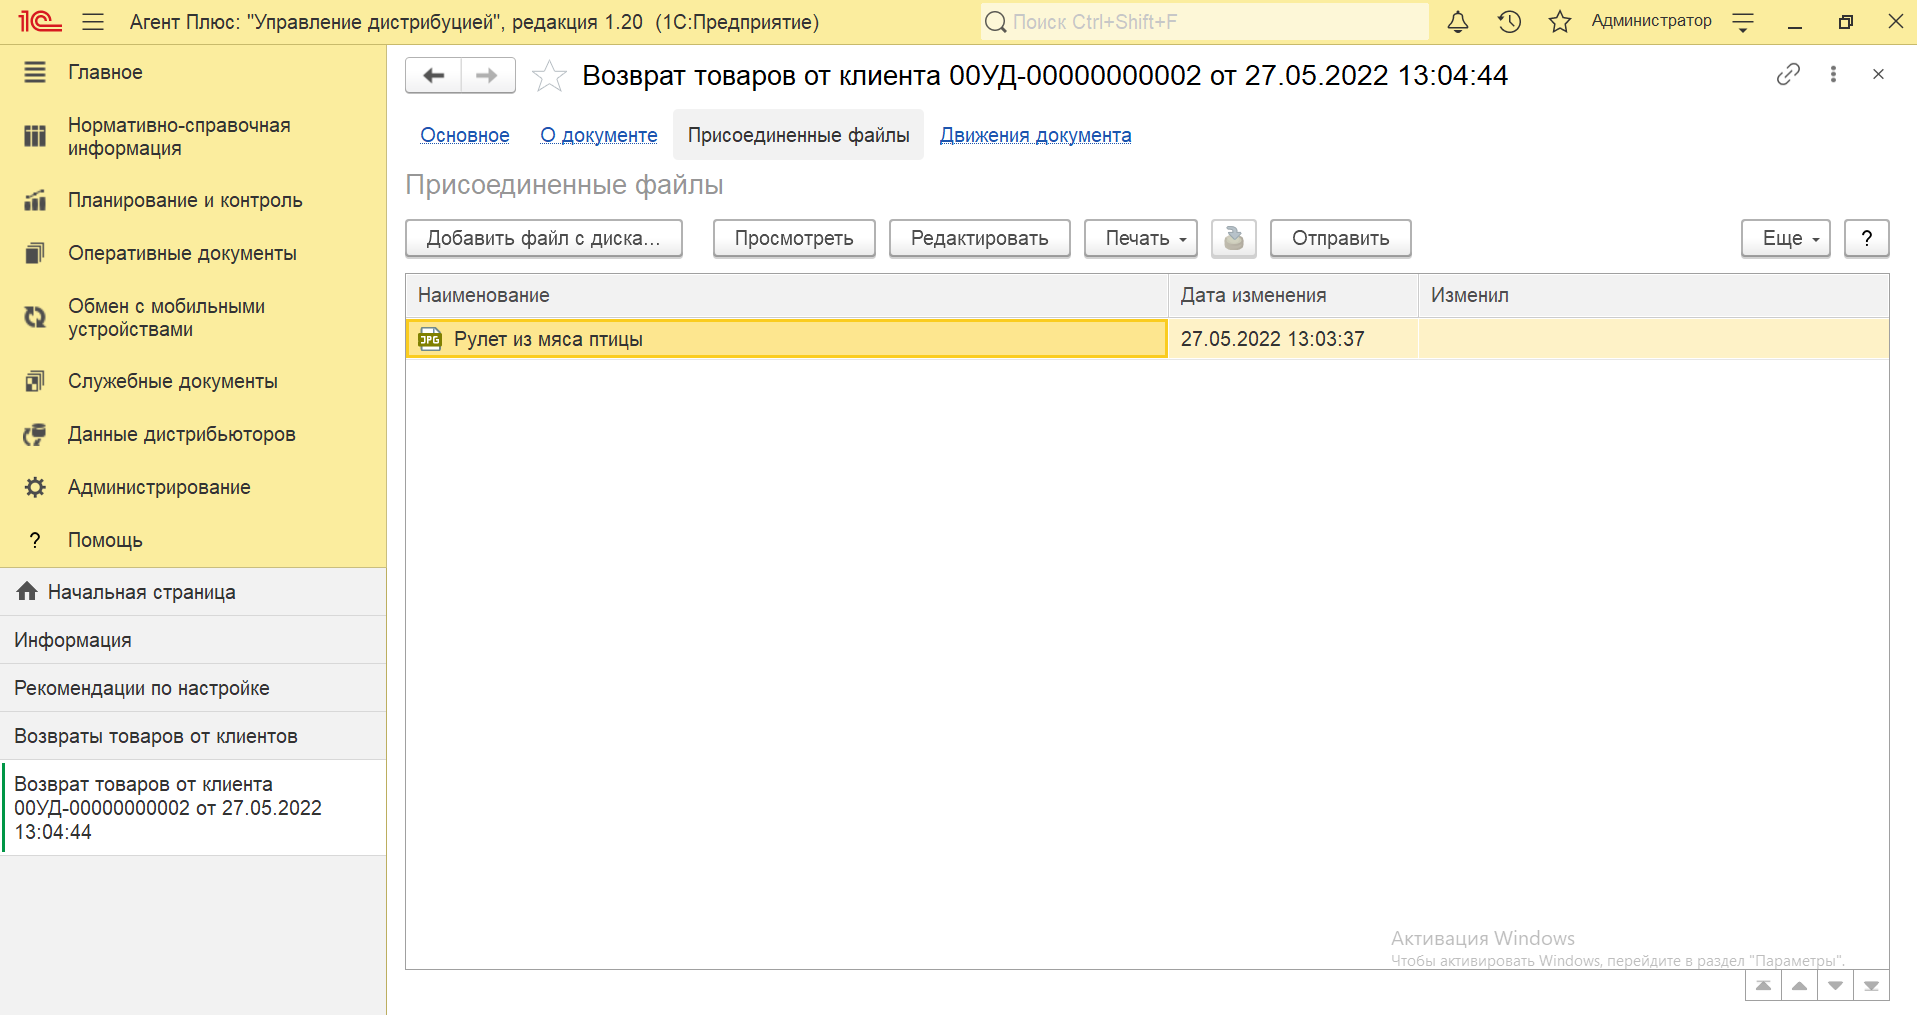Jump to first row with scroll-top arrow

click(1763, 986)
